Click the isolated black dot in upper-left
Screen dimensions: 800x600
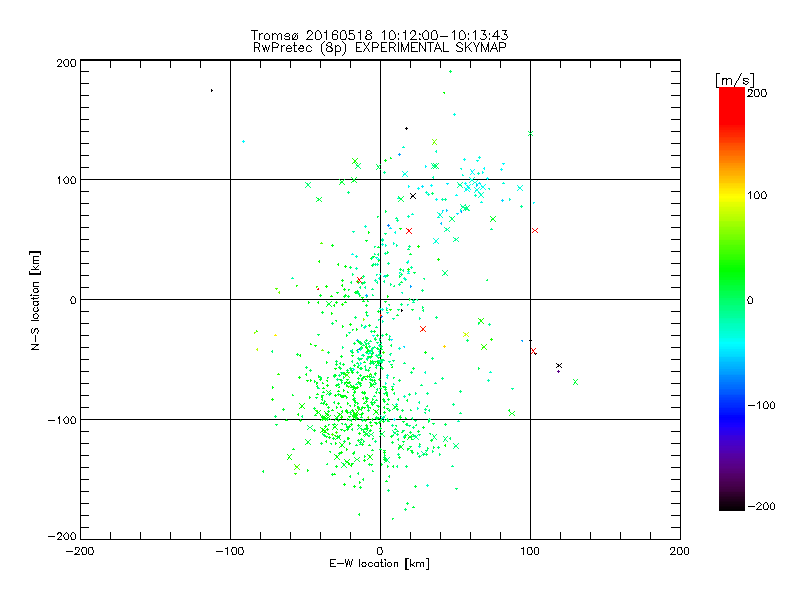pyautogui.click(x=212, y=90)
